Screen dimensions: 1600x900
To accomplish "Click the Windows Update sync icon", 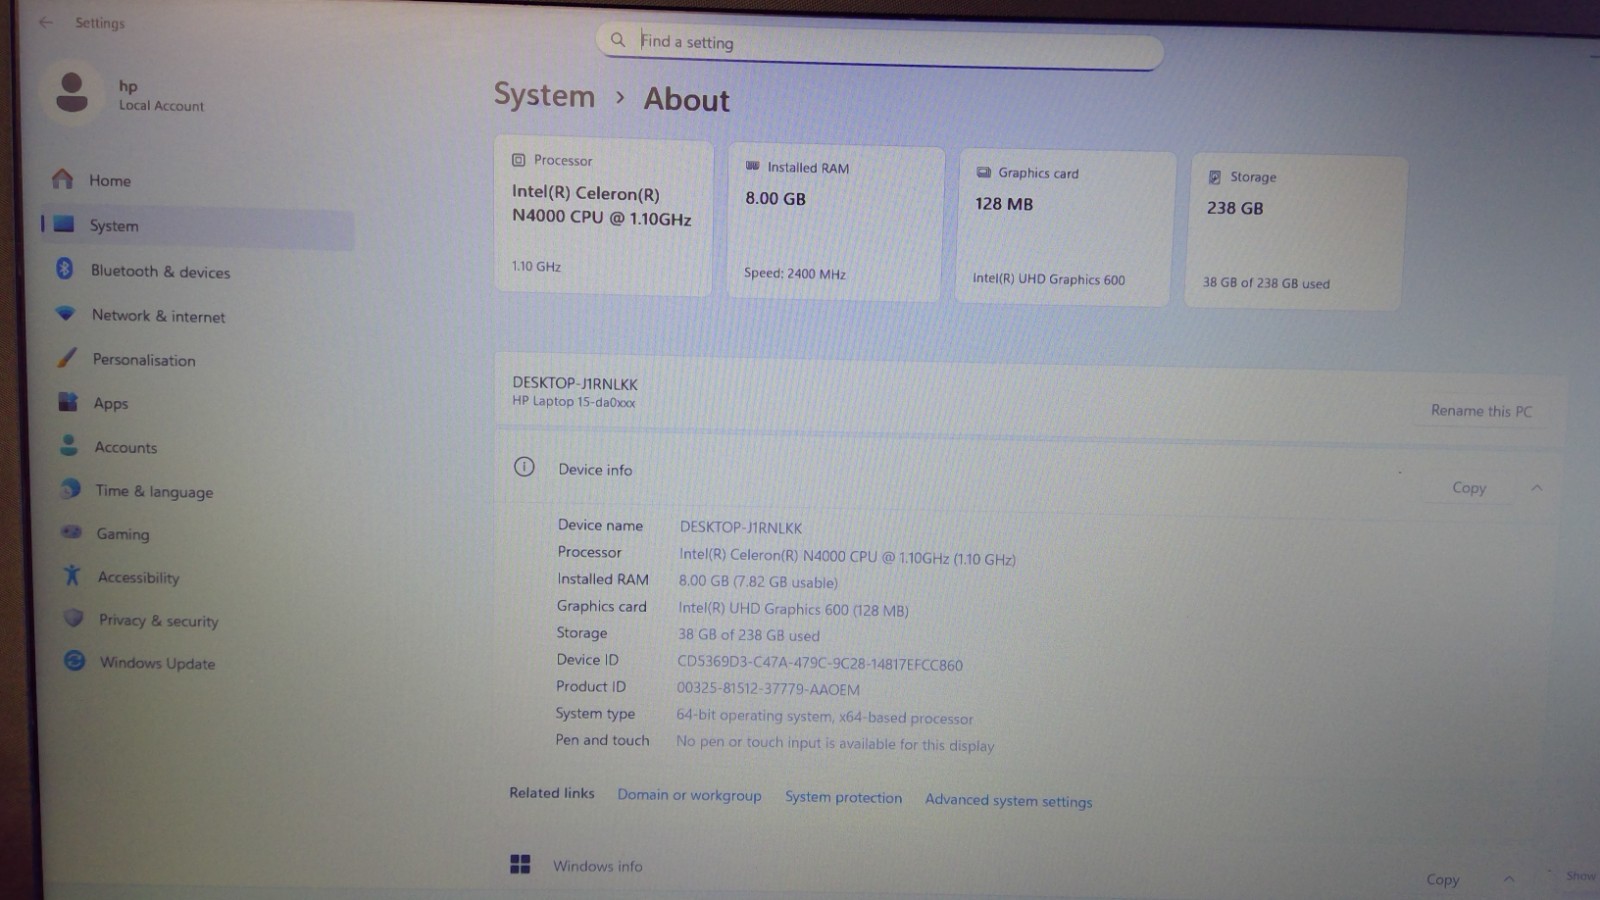I will click(74, 661).
